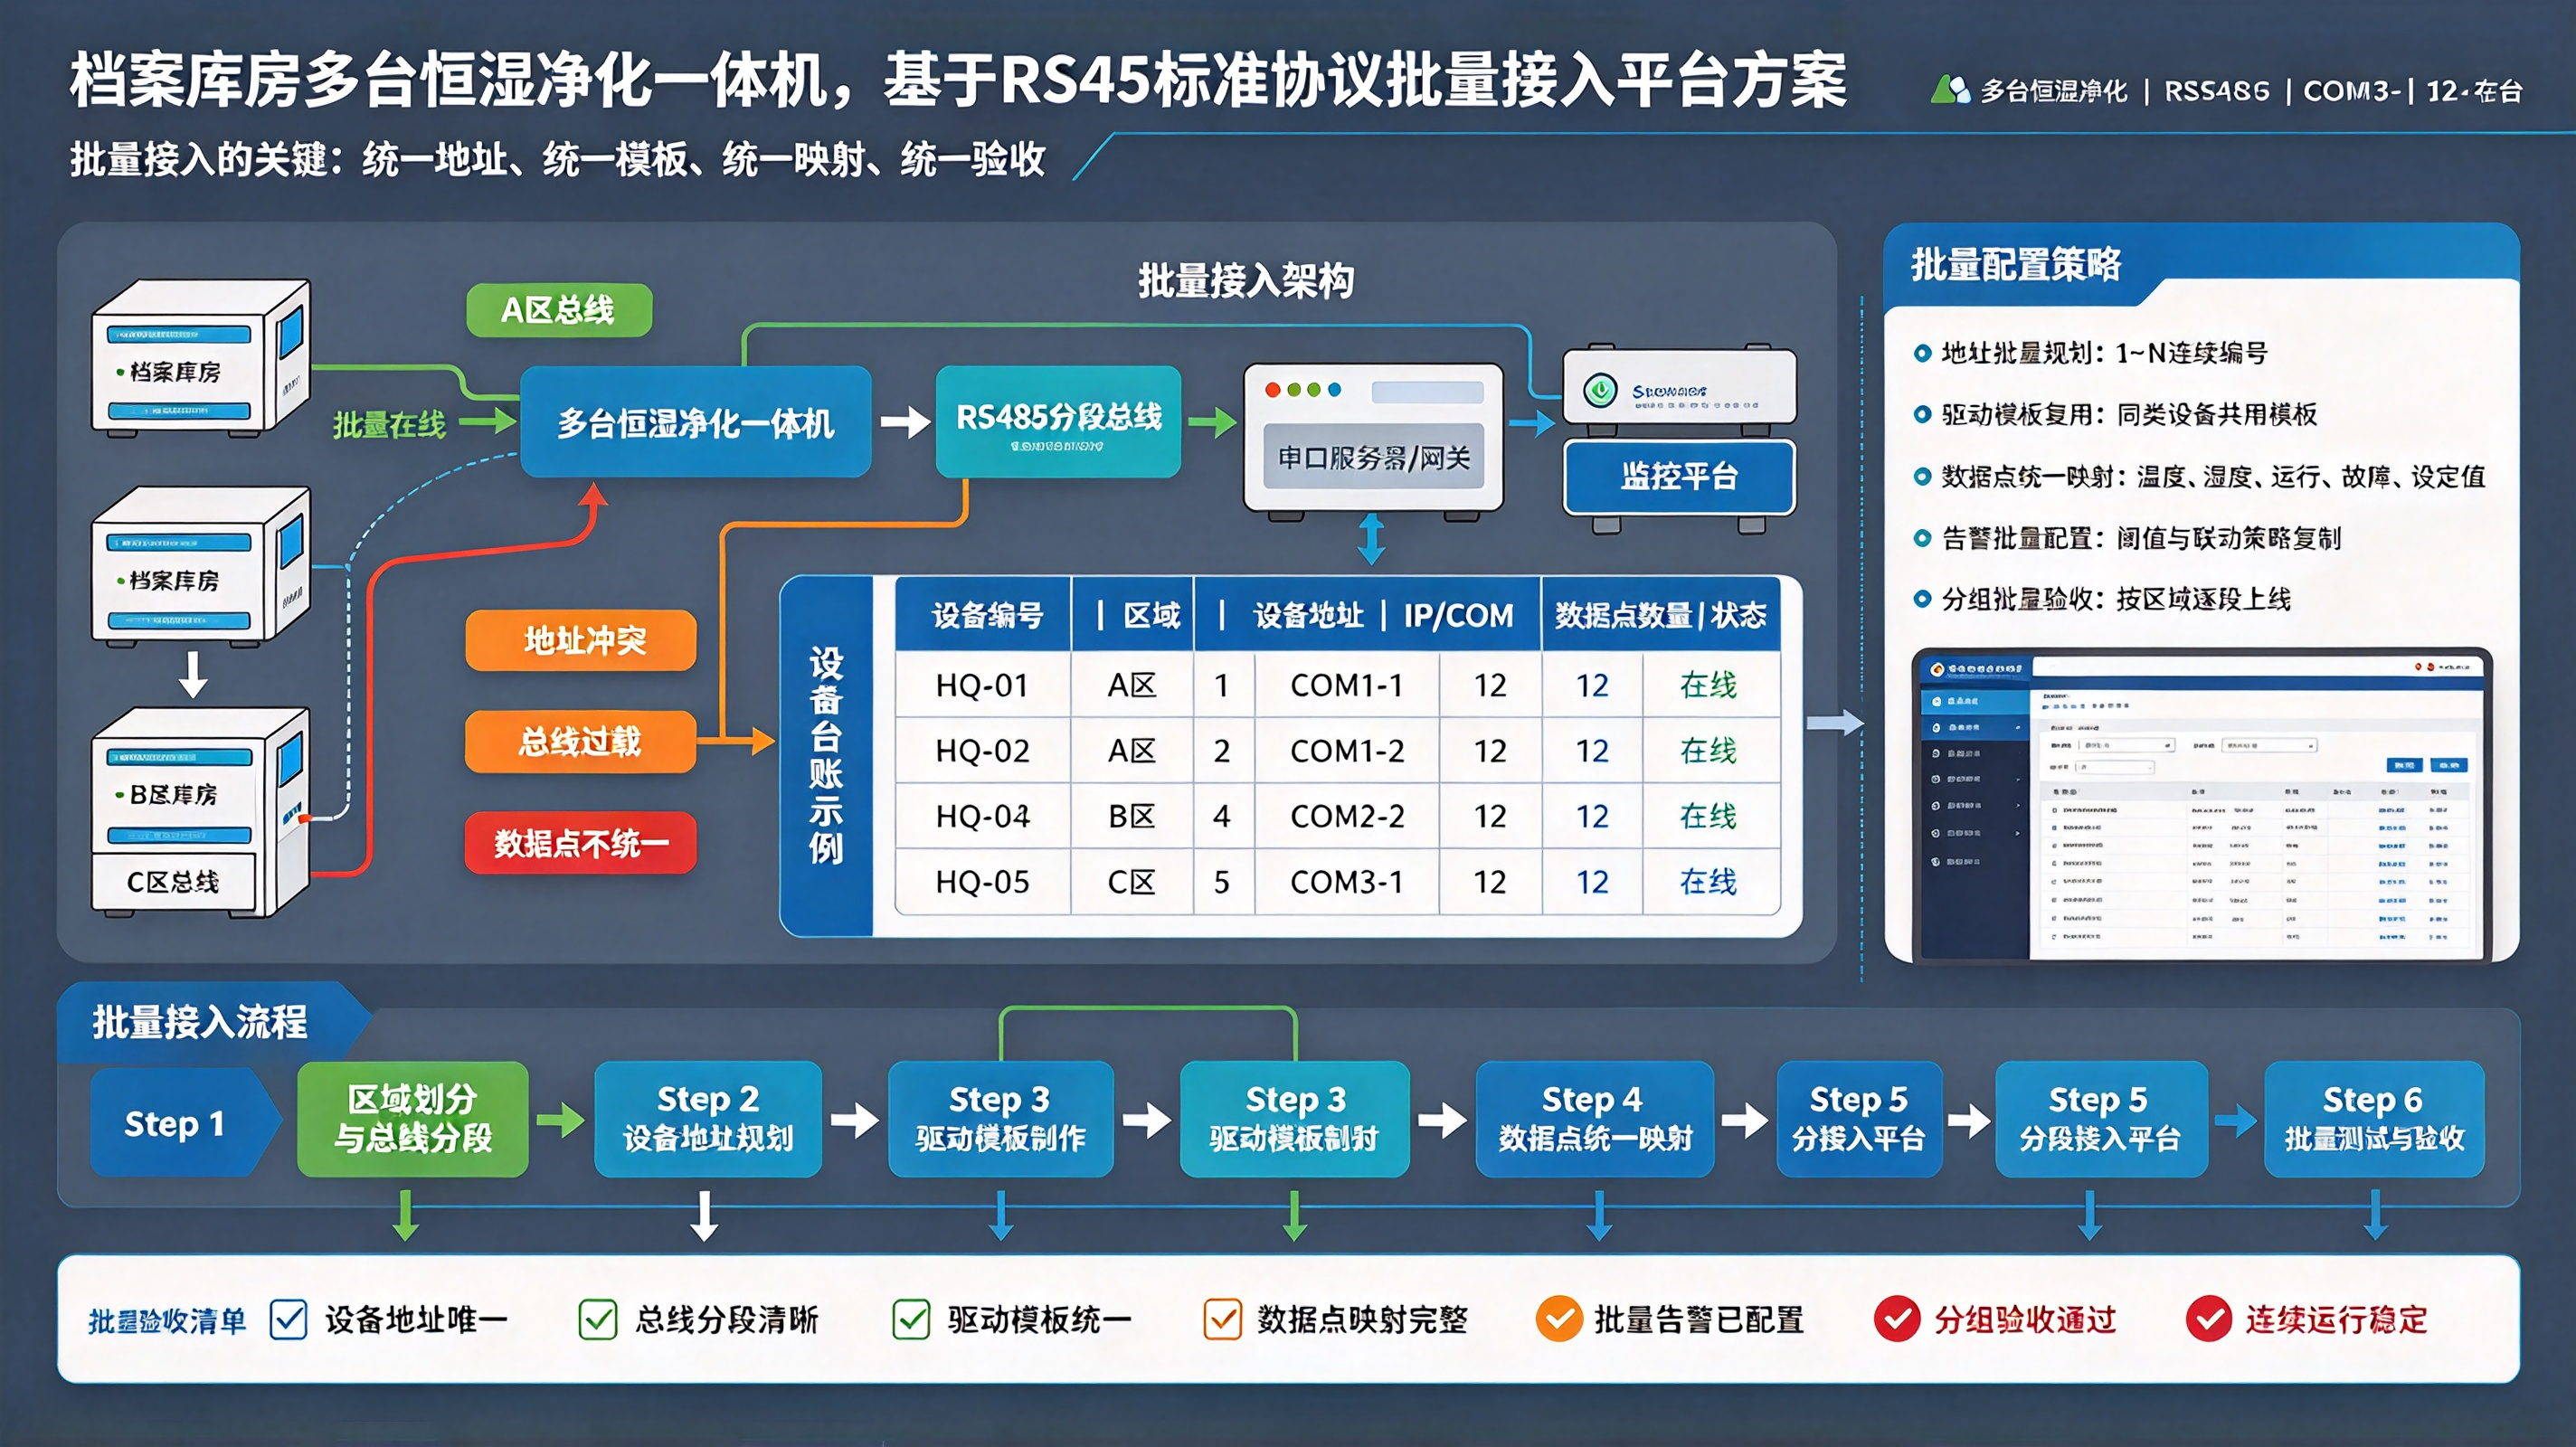The image size is (2576, 1447).
Task: Click the HQ-01 table cell
Action: pyautogui.click(x=982, y=685)
